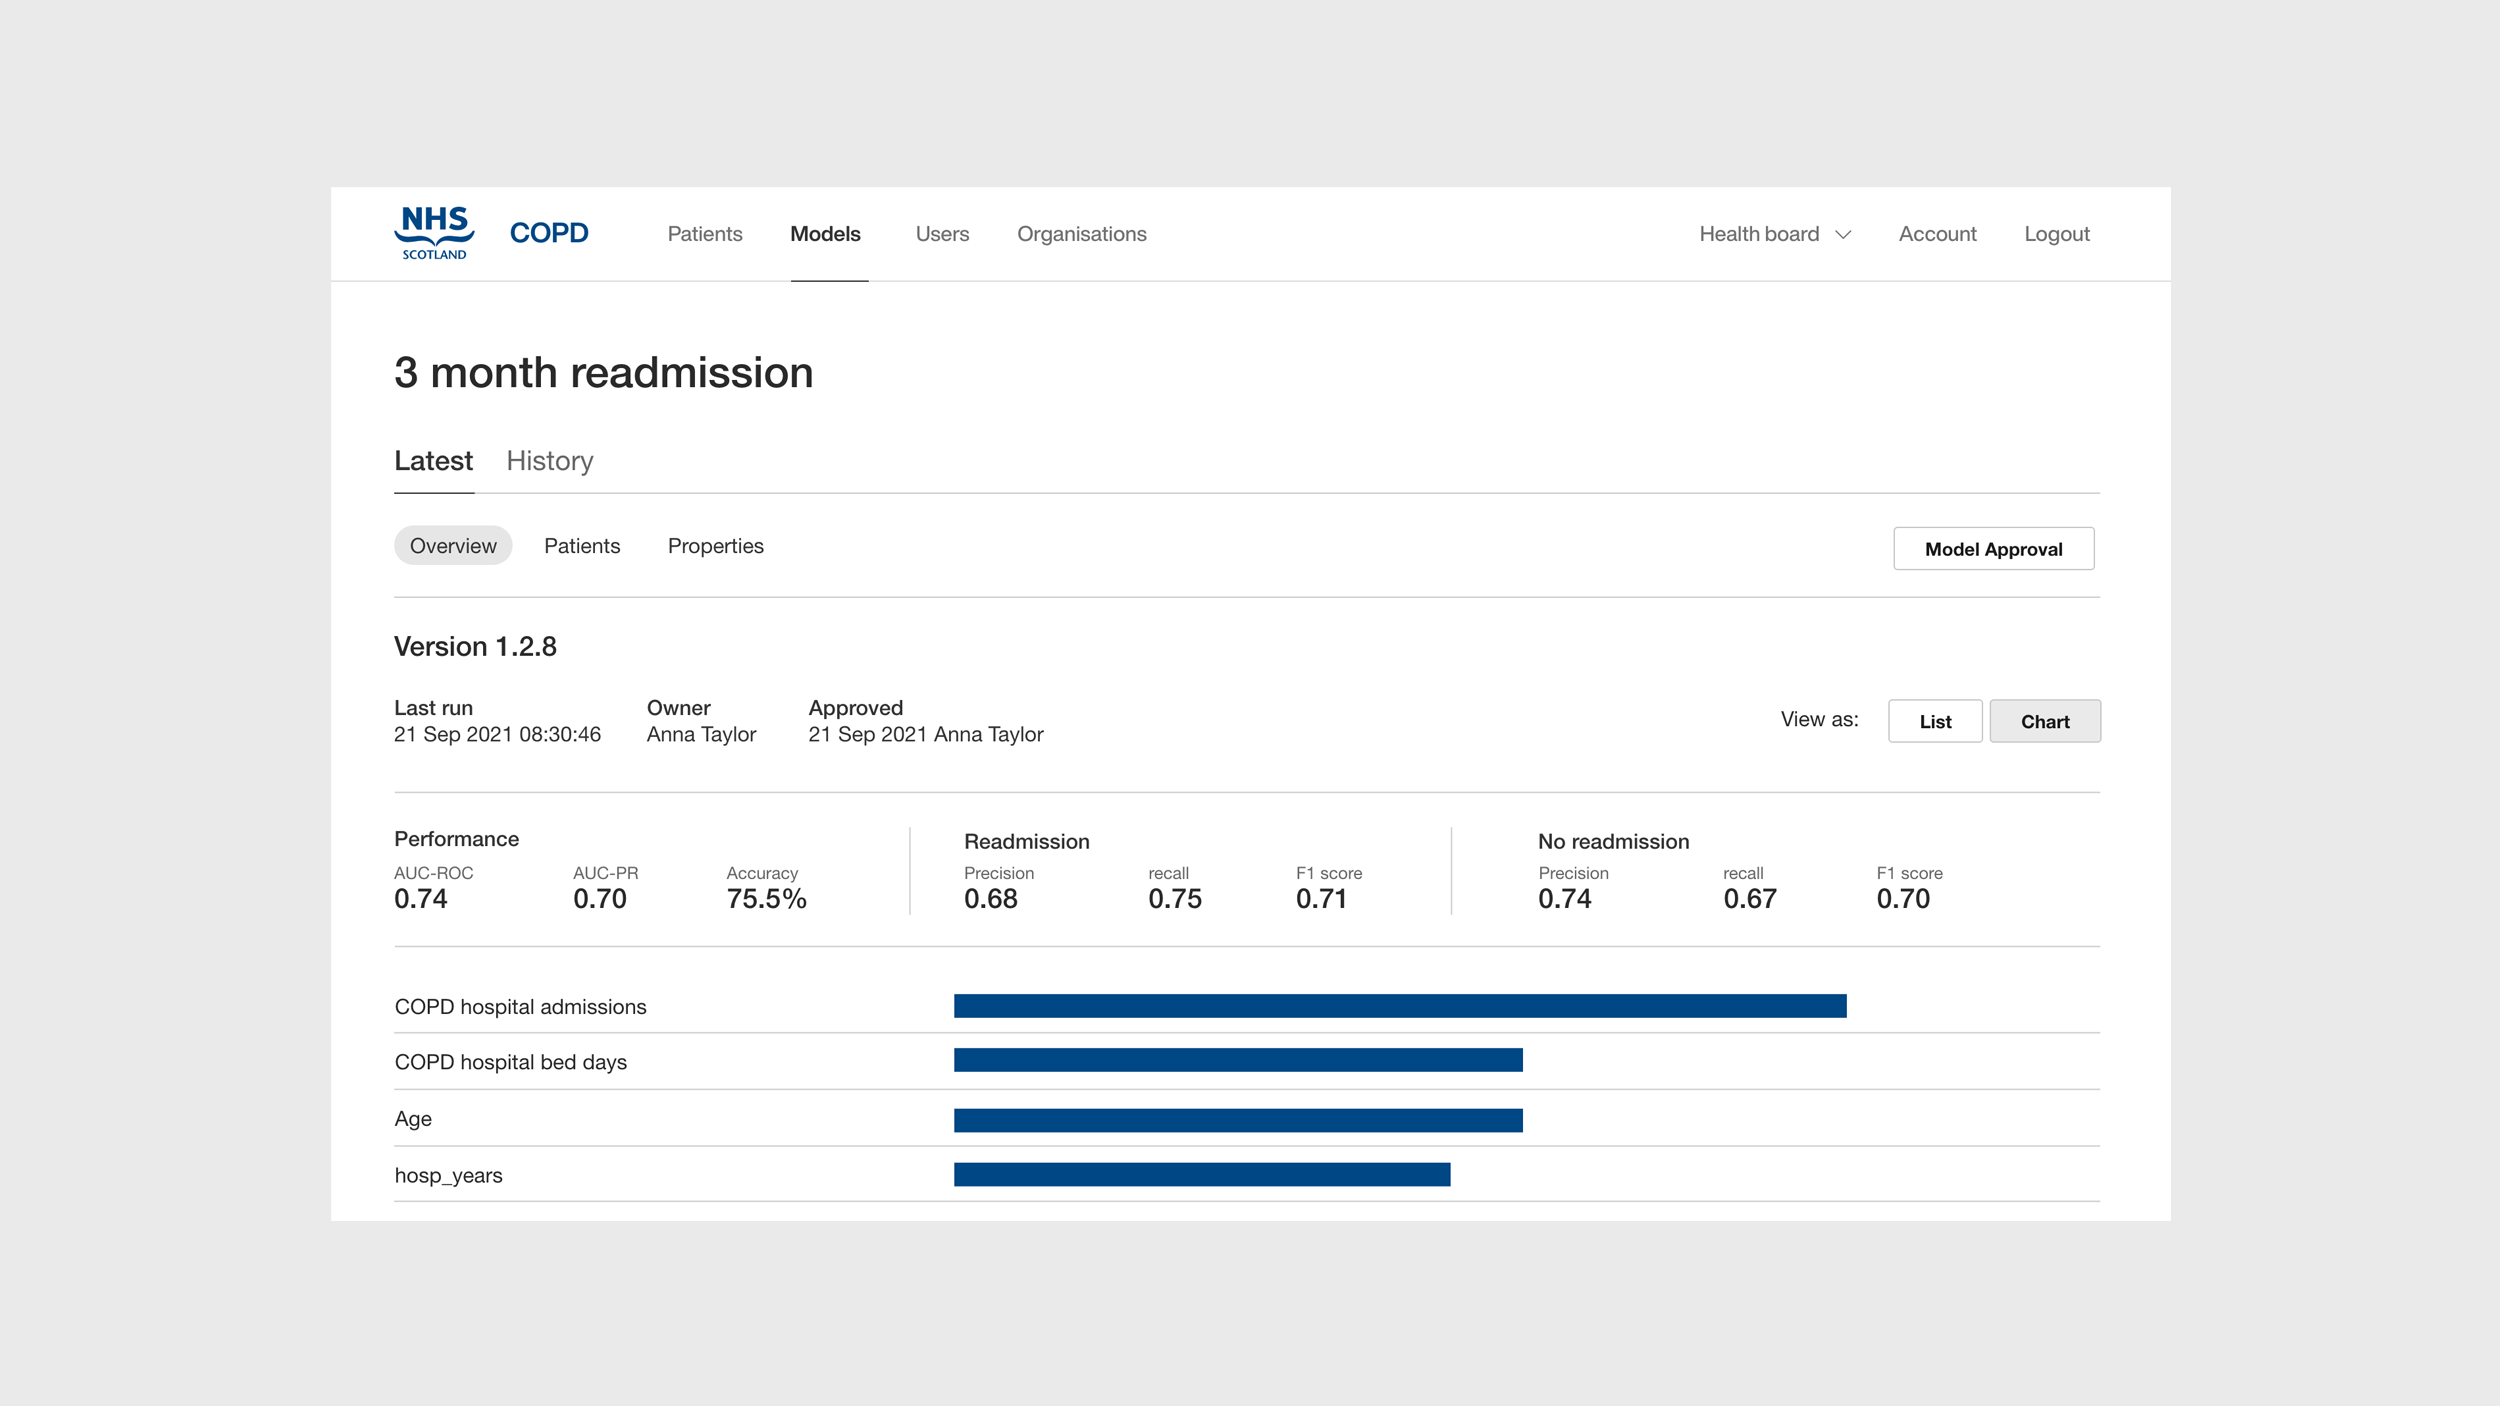Select the Age feature bar
This screenshot has height=1406, width=2500.
tap(1238, 1119)
